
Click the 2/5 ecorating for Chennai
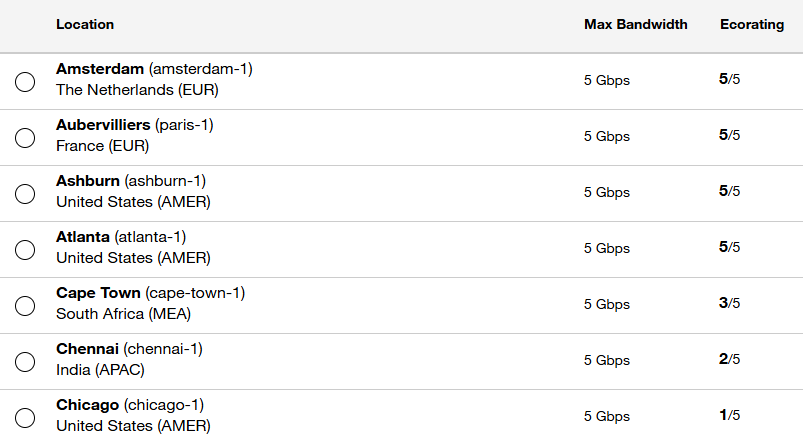pyautogui.click(x=730, y=359)
